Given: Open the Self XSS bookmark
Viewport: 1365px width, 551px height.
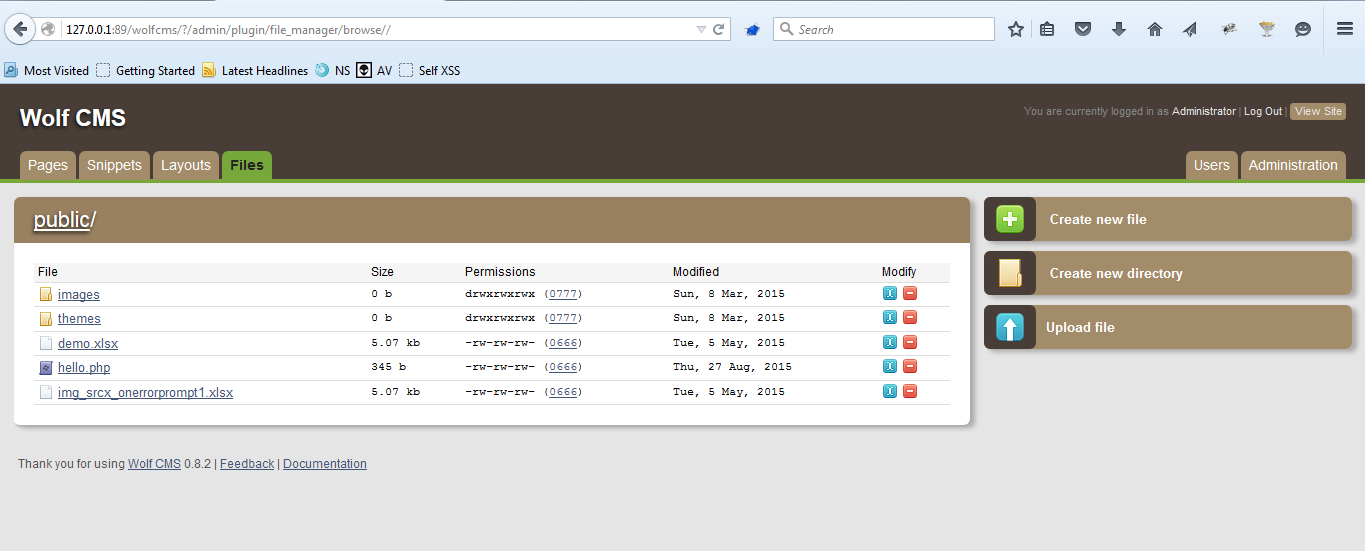Looking at the screenshot, I should pos(430,70).
